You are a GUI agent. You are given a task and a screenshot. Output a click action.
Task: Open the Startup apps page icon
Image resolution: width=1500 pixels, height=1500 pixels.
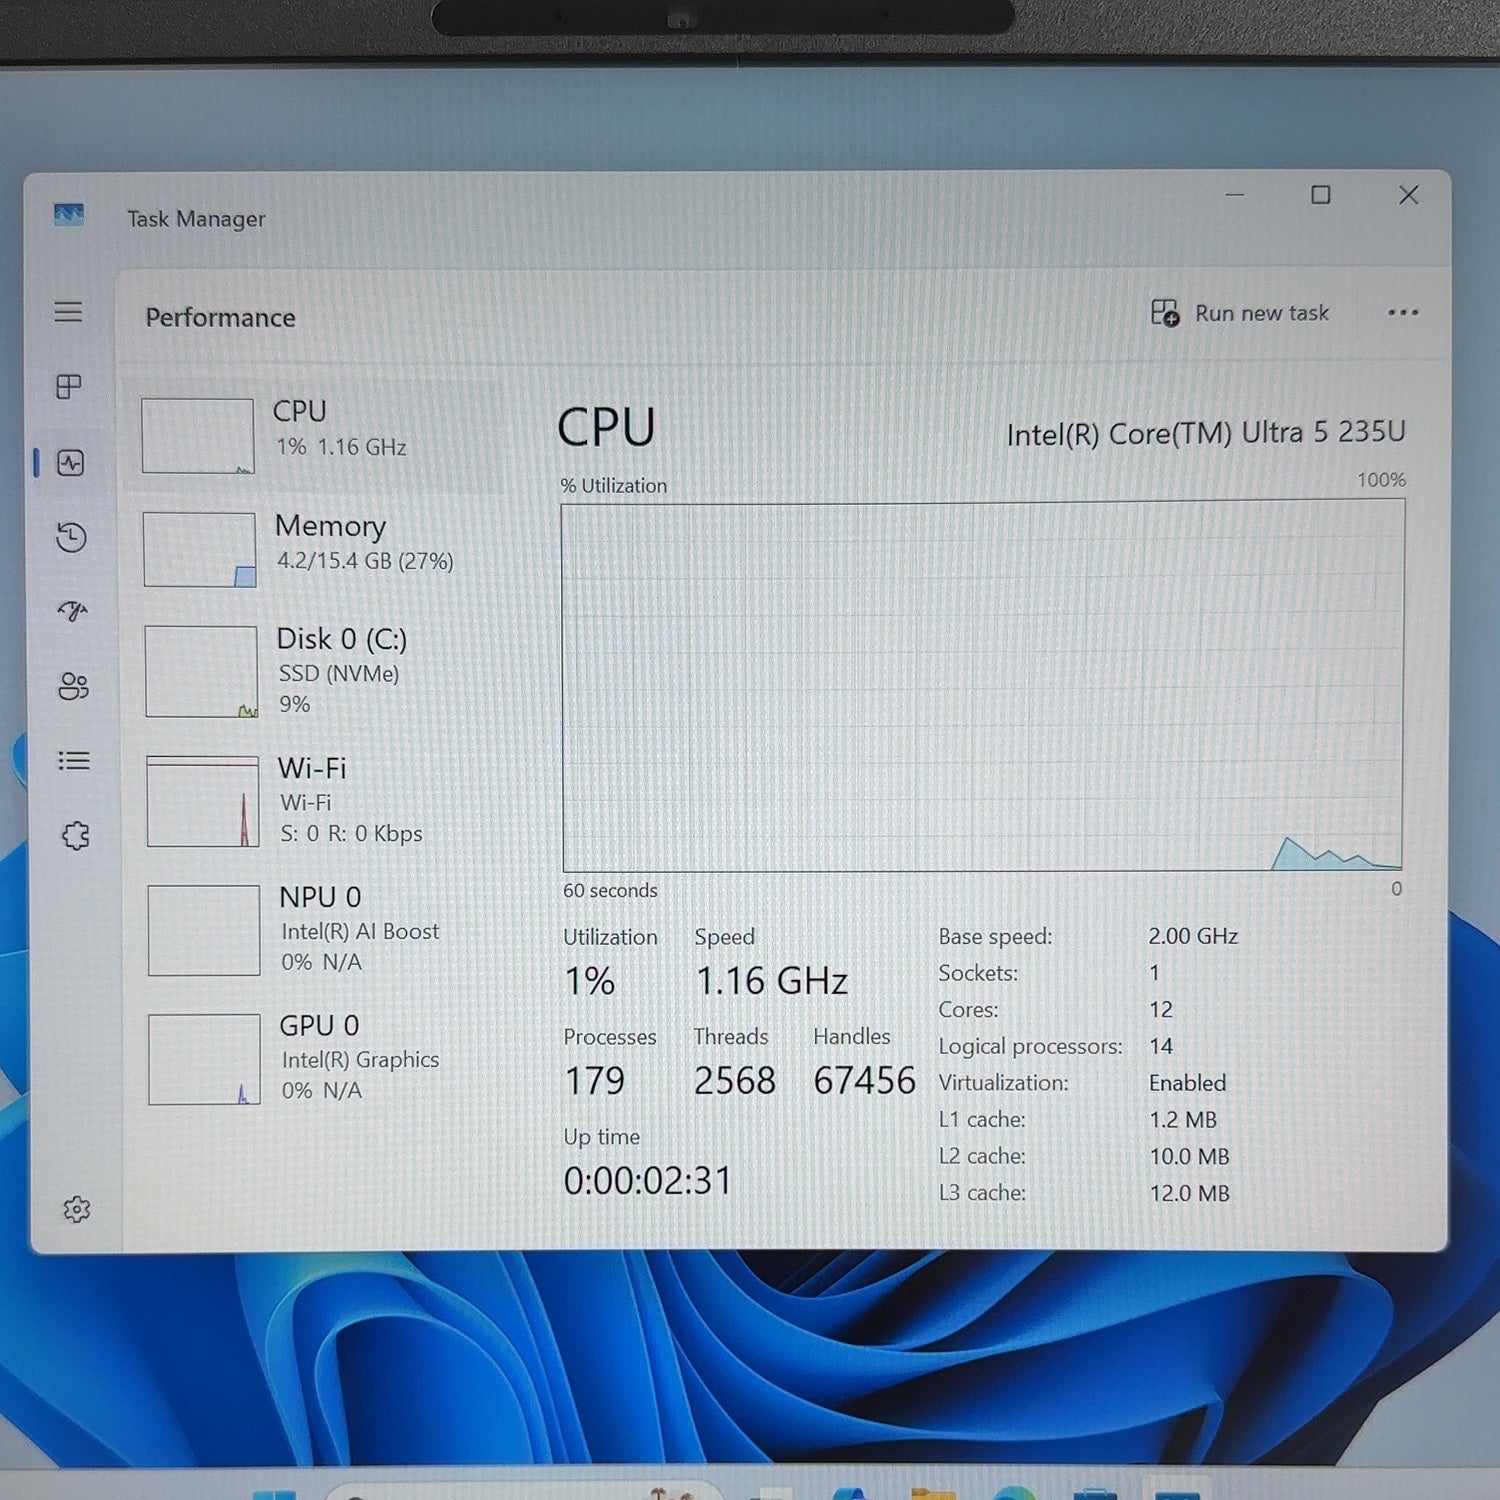click(72, 610)
